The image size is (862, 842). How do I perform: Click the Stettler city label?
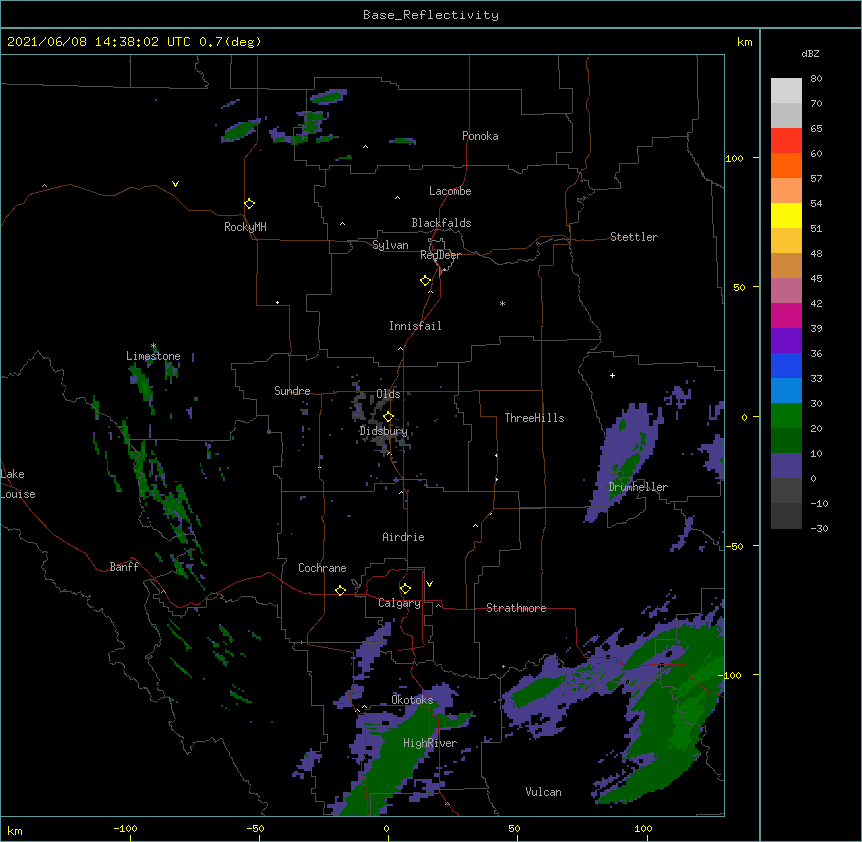coord(634,237)
